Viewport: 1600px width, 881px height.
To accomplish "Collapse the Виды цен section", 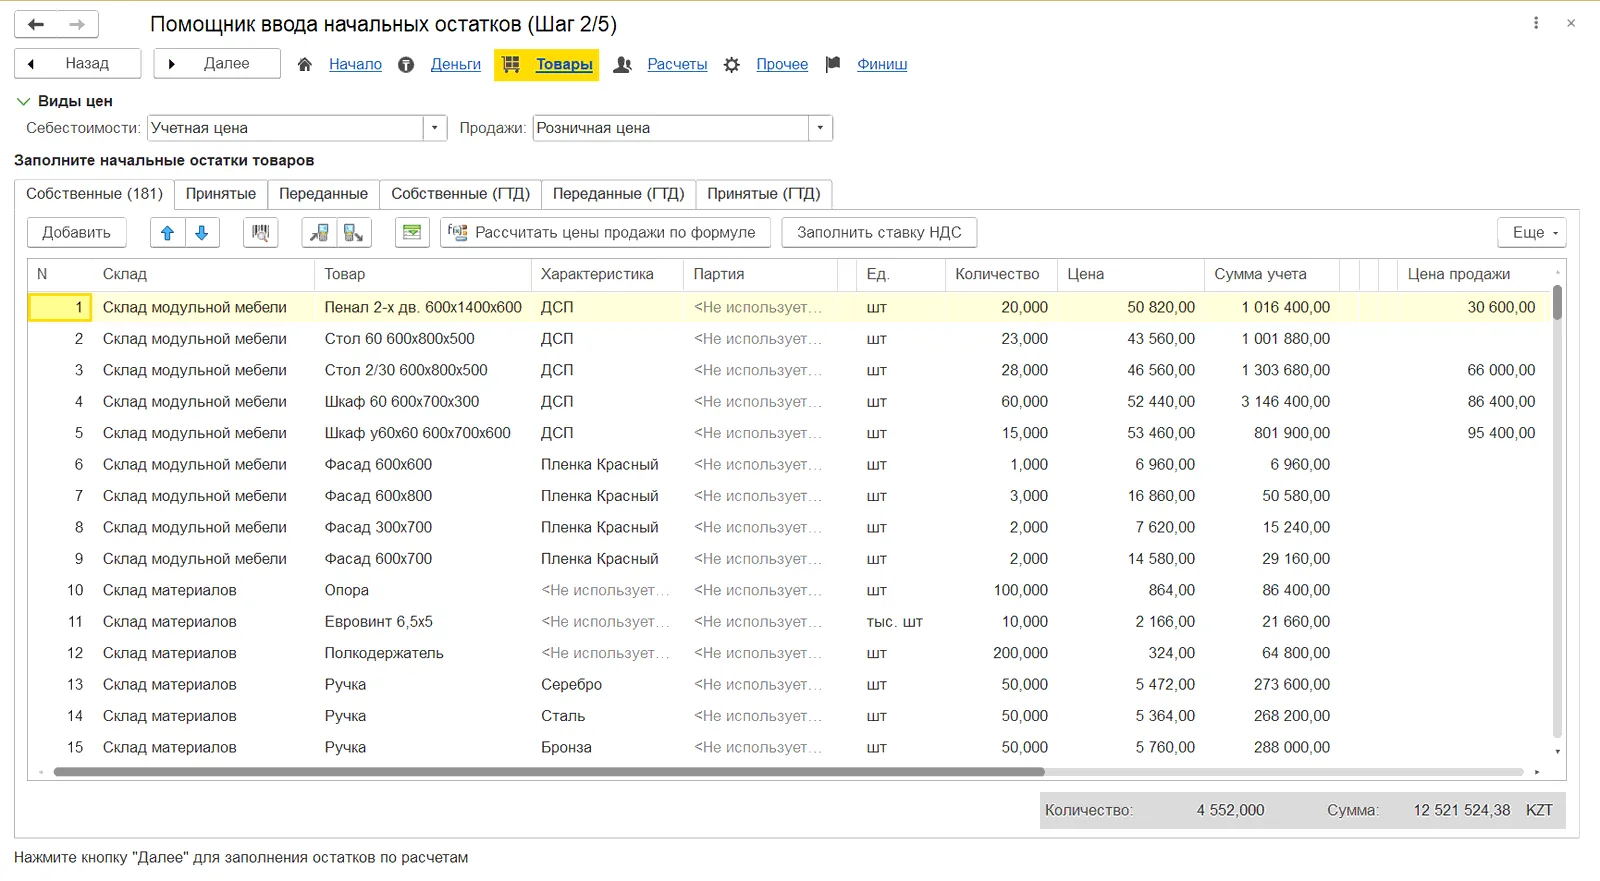I will point(24,101).
